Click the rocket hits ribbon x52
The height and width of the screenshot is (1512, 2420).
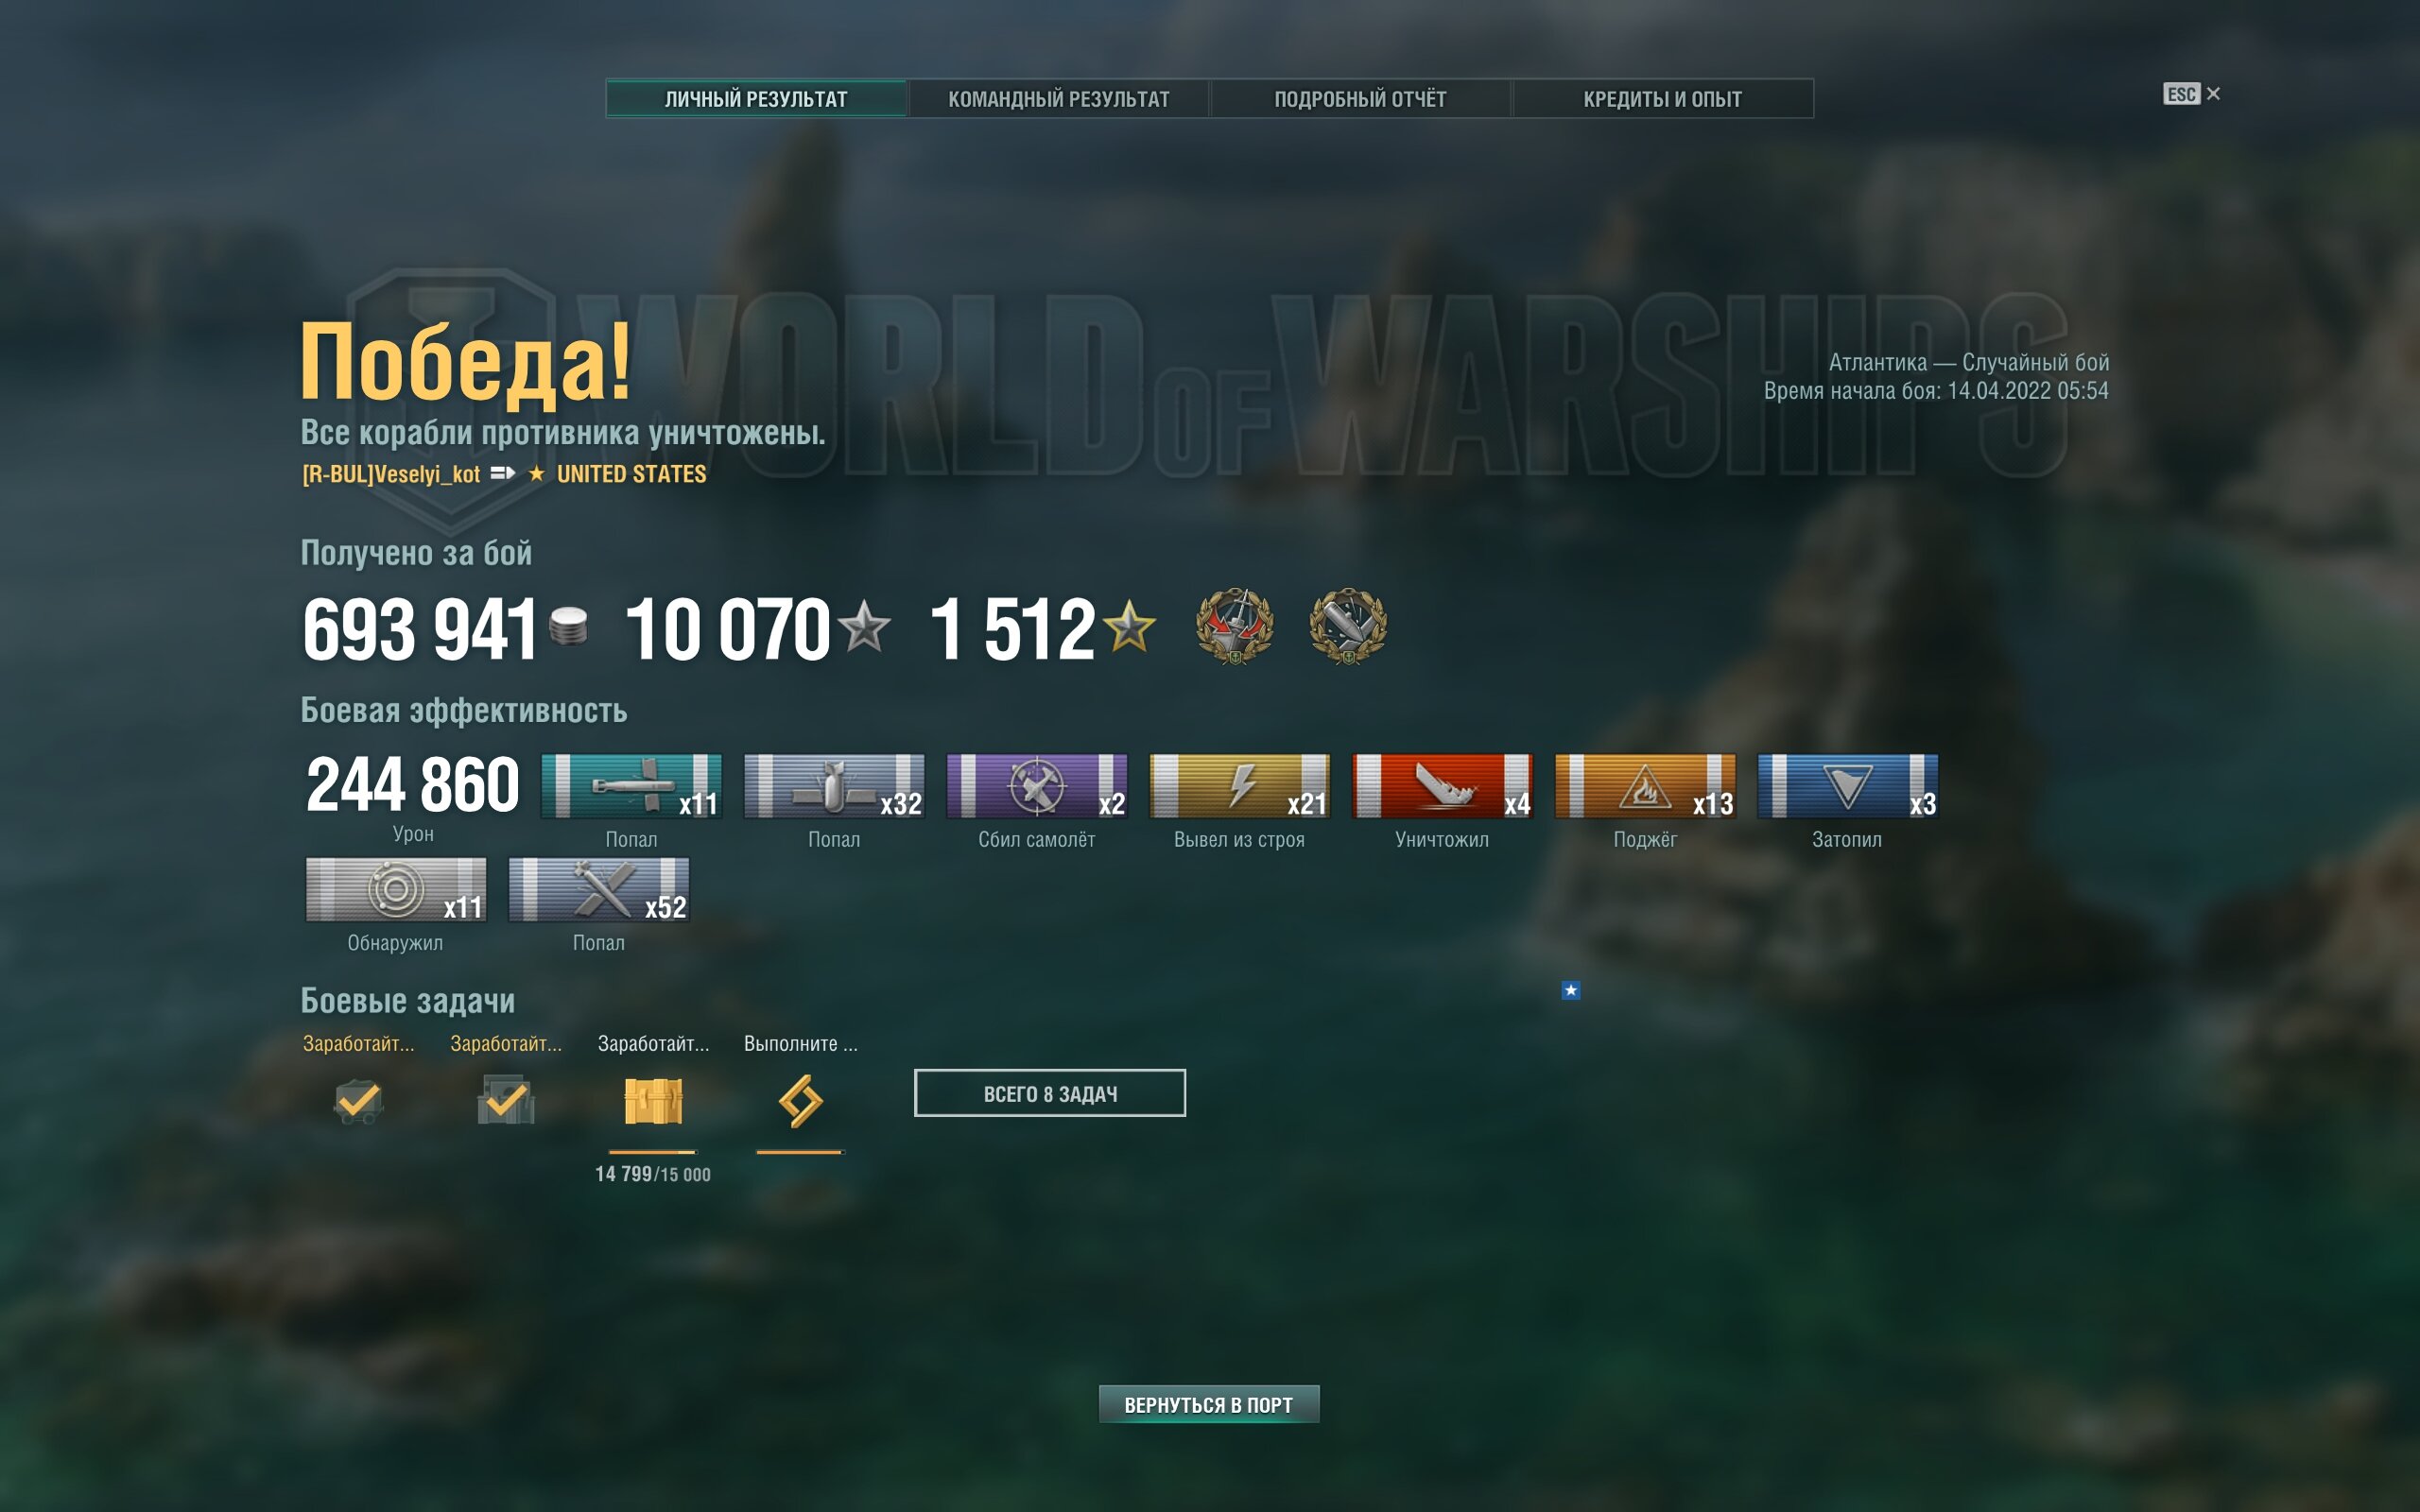[x=599, y=889]
